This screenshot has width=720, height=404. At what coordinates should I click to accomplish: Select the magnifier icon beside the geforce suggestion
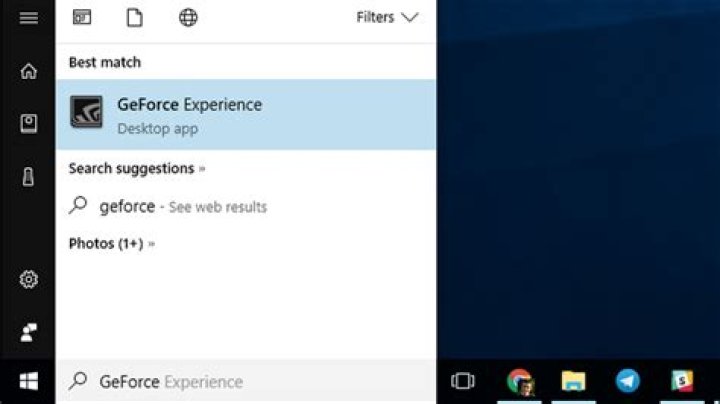pyautogui.click(x=78, y=205)
